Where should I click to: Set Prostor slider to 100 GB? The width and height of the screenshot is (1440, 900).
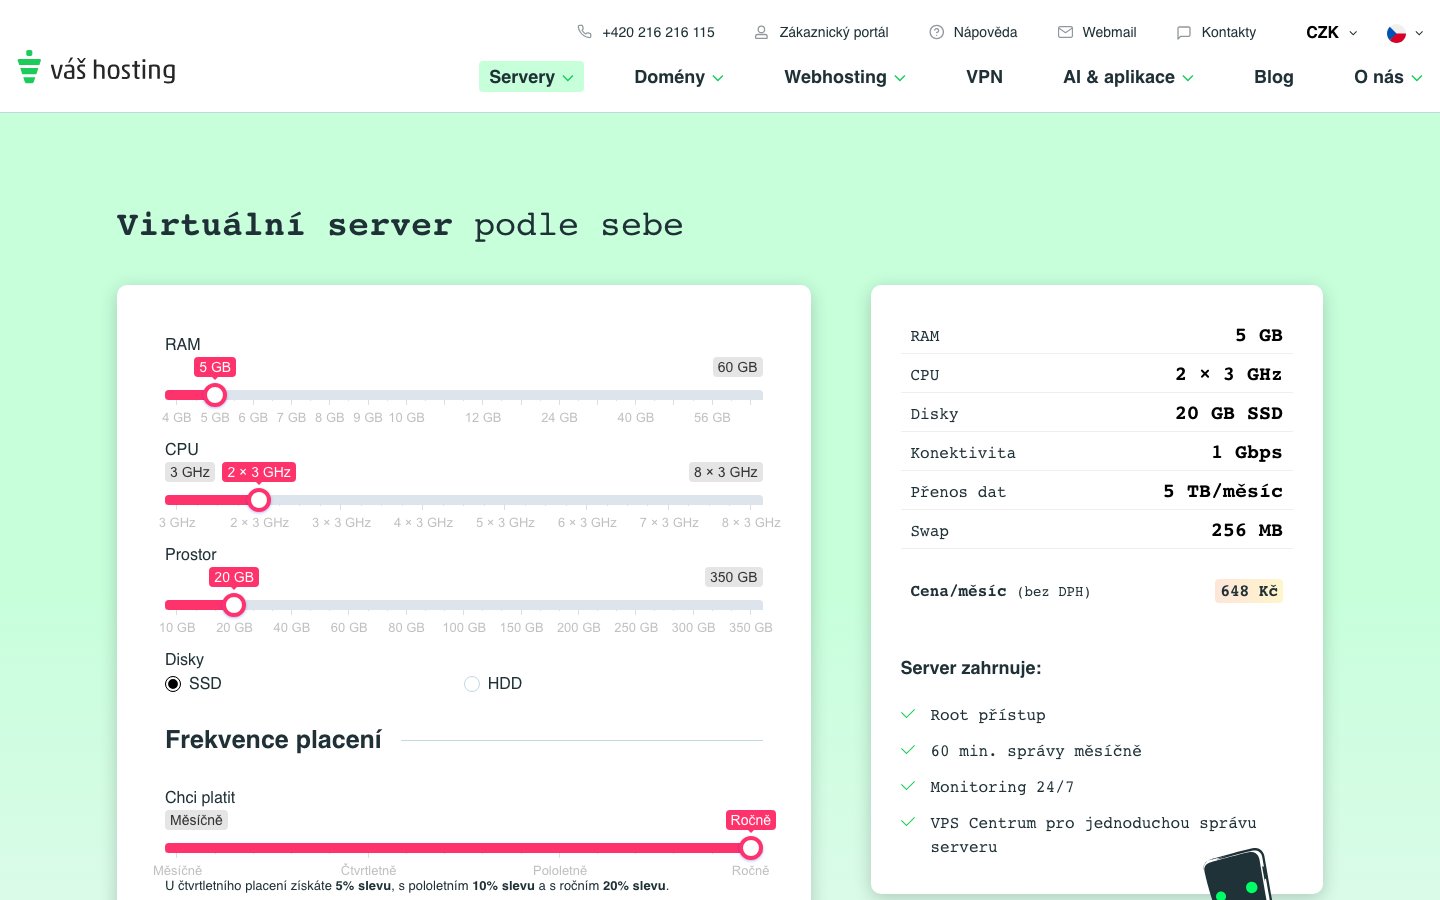[x=464, y=627]
